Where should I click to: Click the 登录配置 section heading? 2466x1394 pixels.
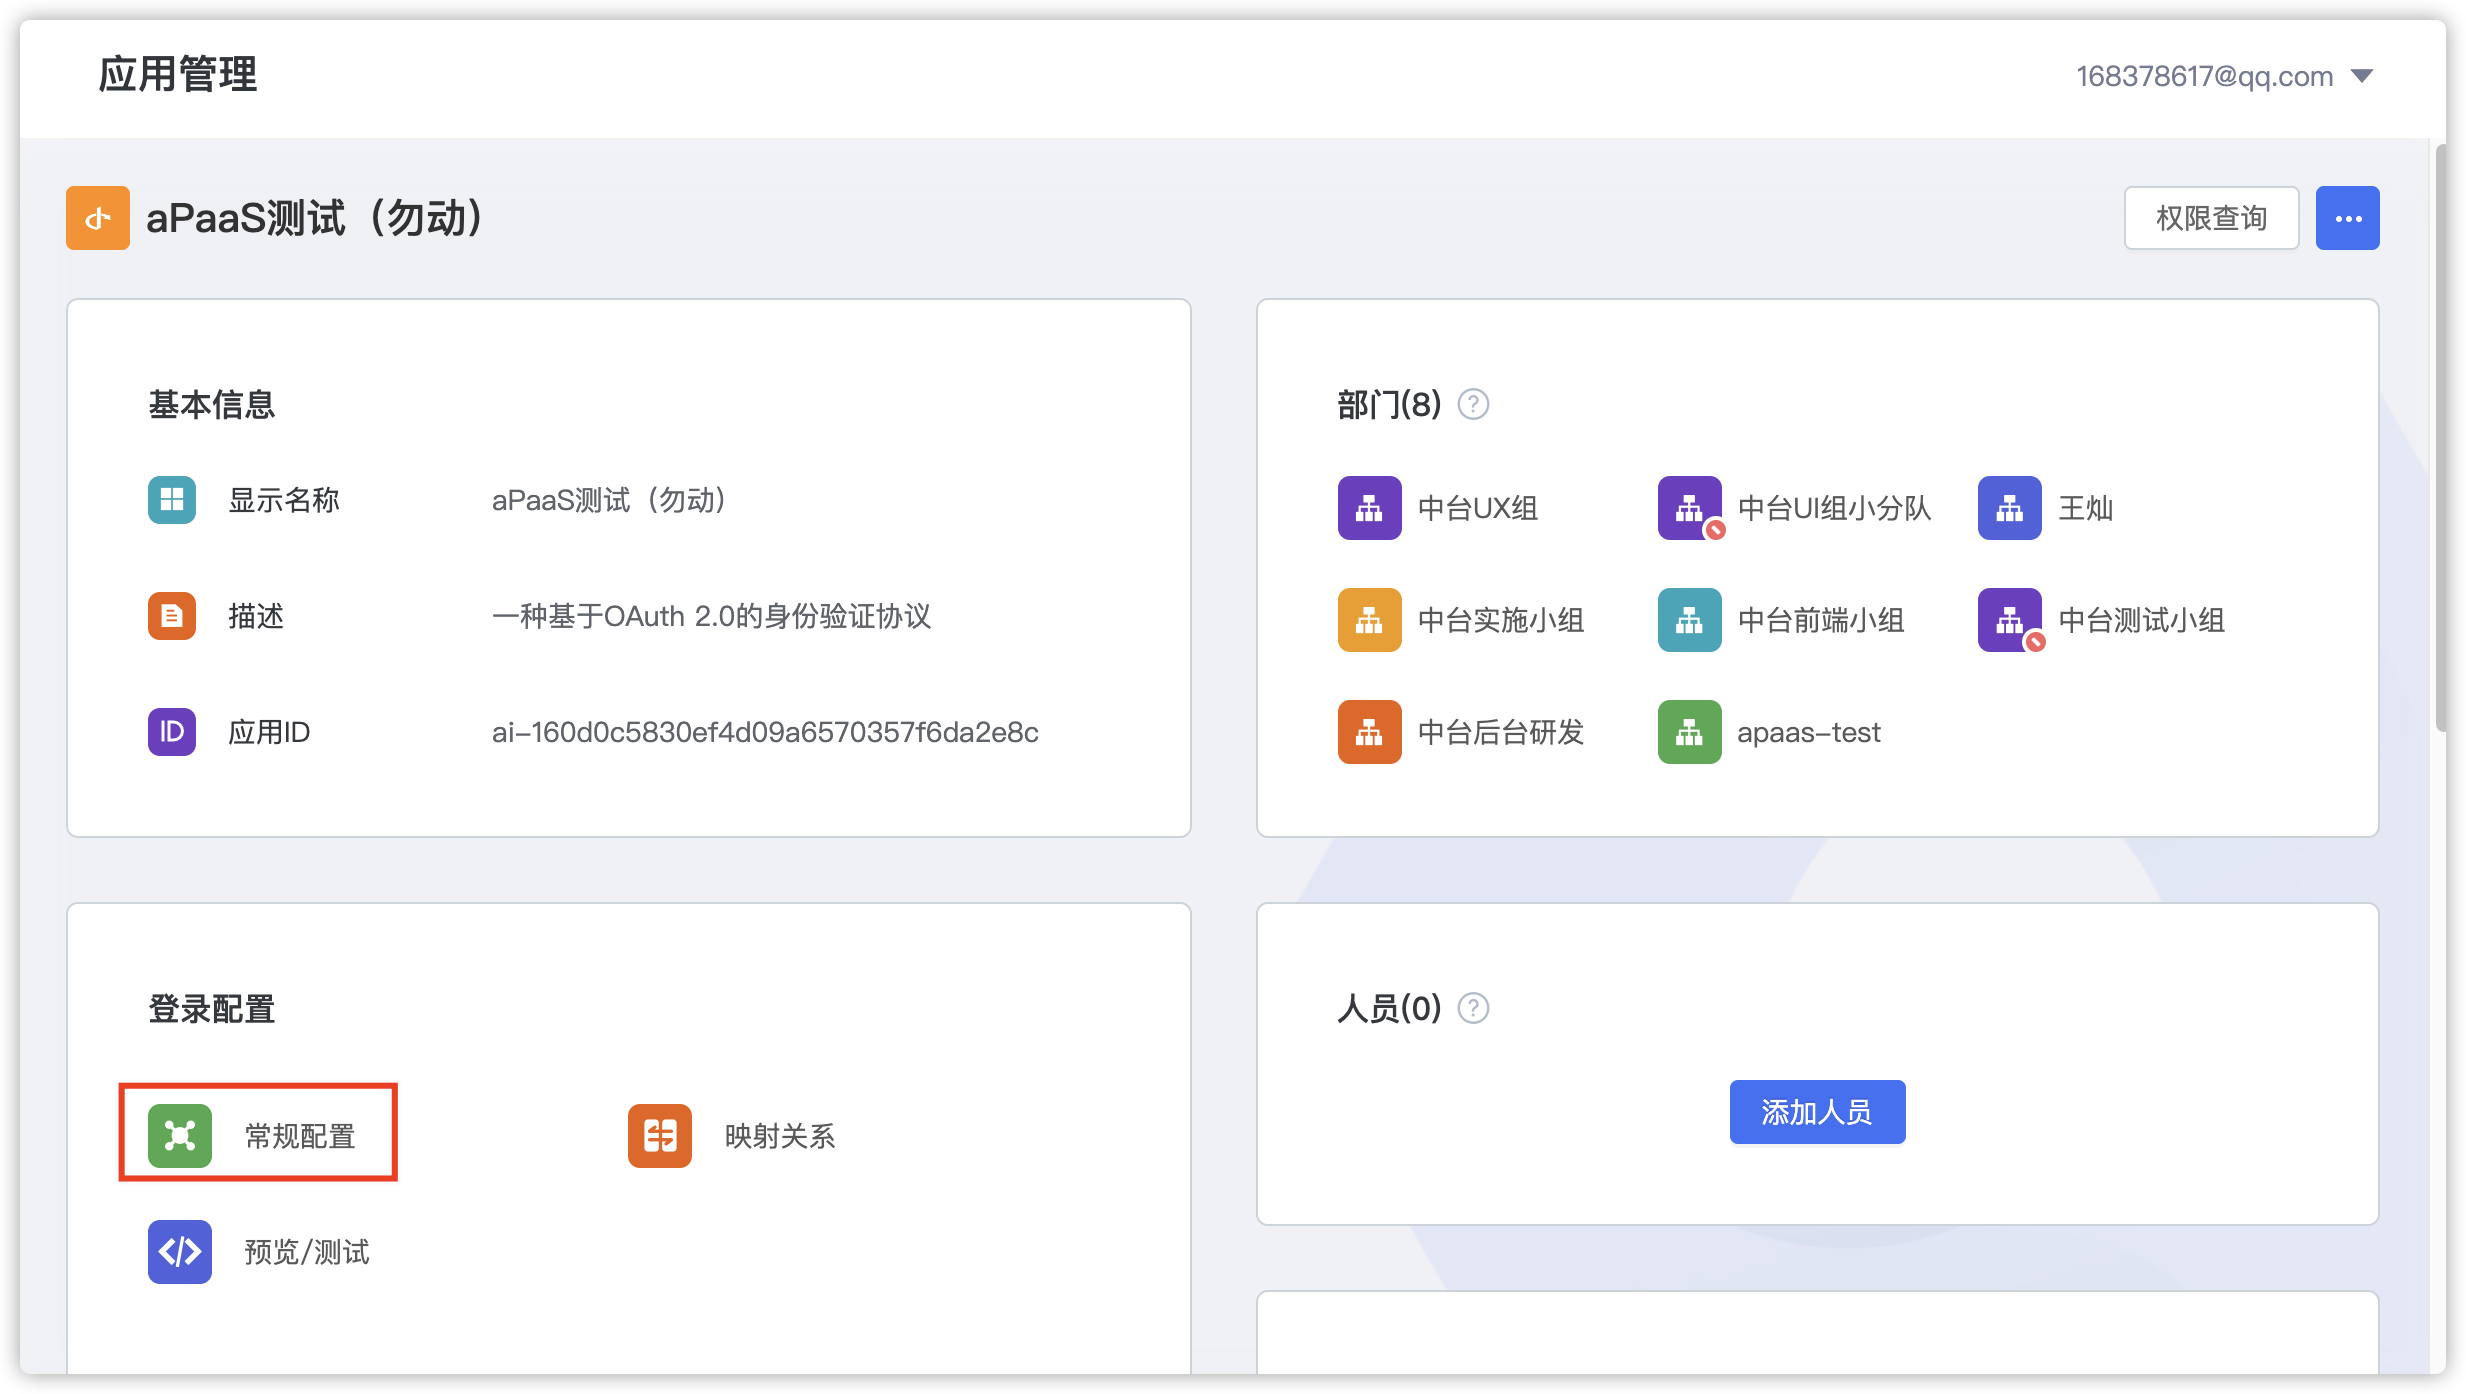point(212,1008)
